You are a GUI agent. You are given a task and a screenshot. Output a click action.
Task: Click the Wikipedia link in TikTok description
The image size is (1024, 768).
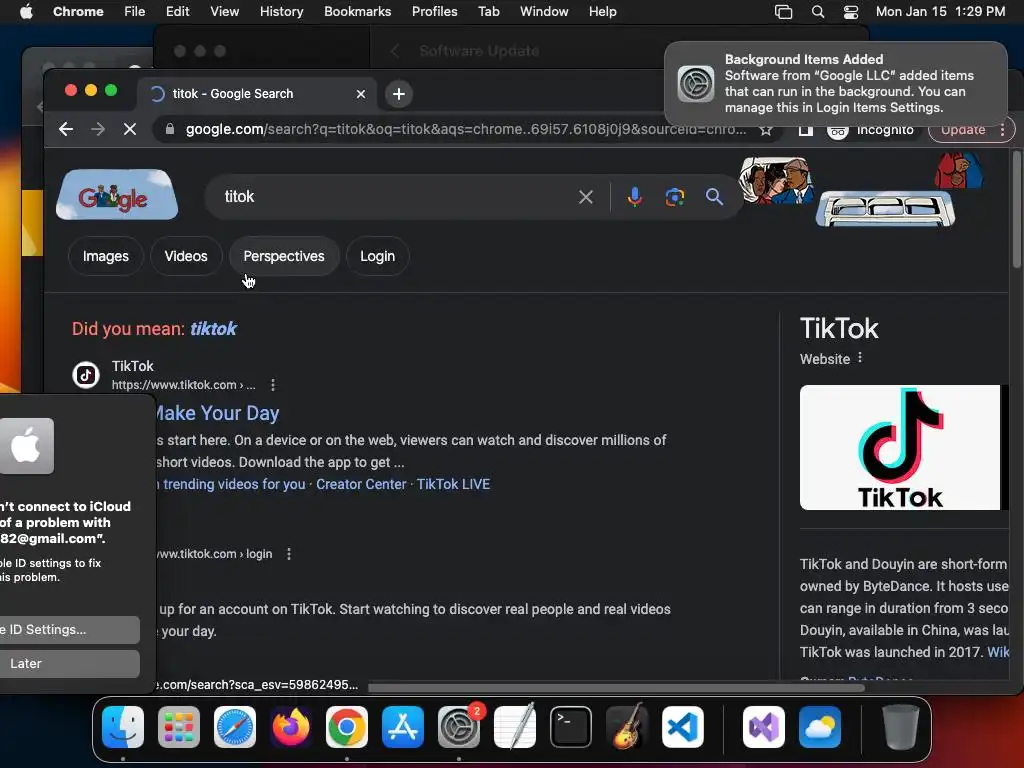click(998, 652)
